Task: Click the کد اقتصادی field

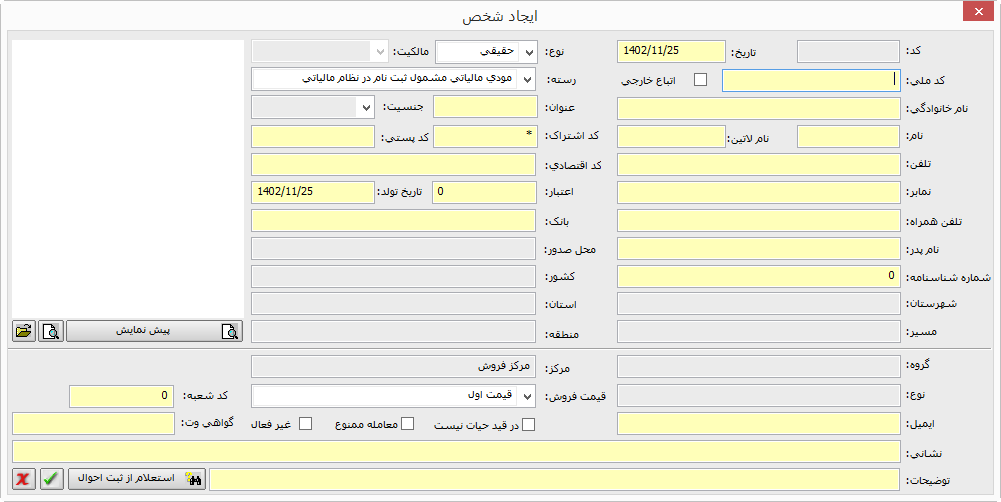Action: point(393,165)
